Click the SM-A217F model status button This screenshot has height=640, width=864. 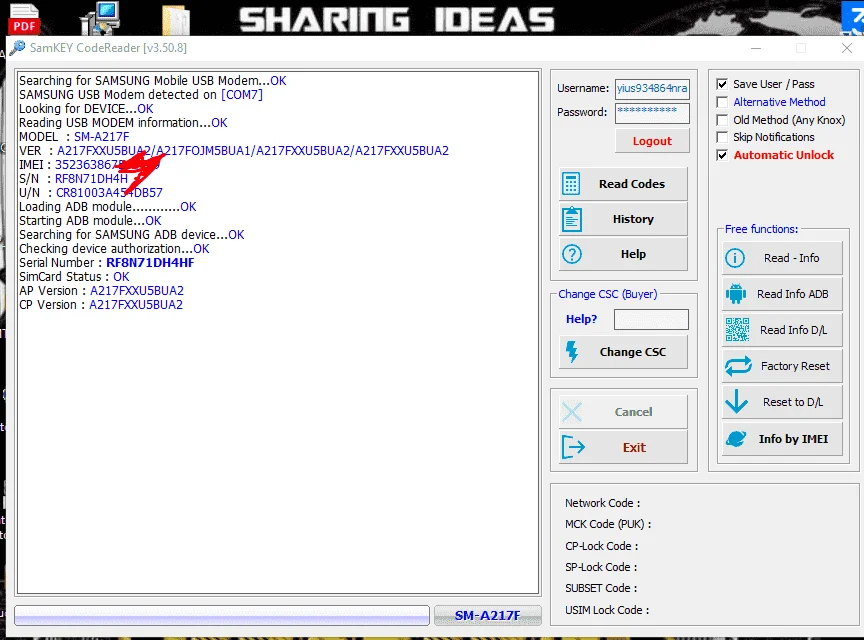pos(487,615)
